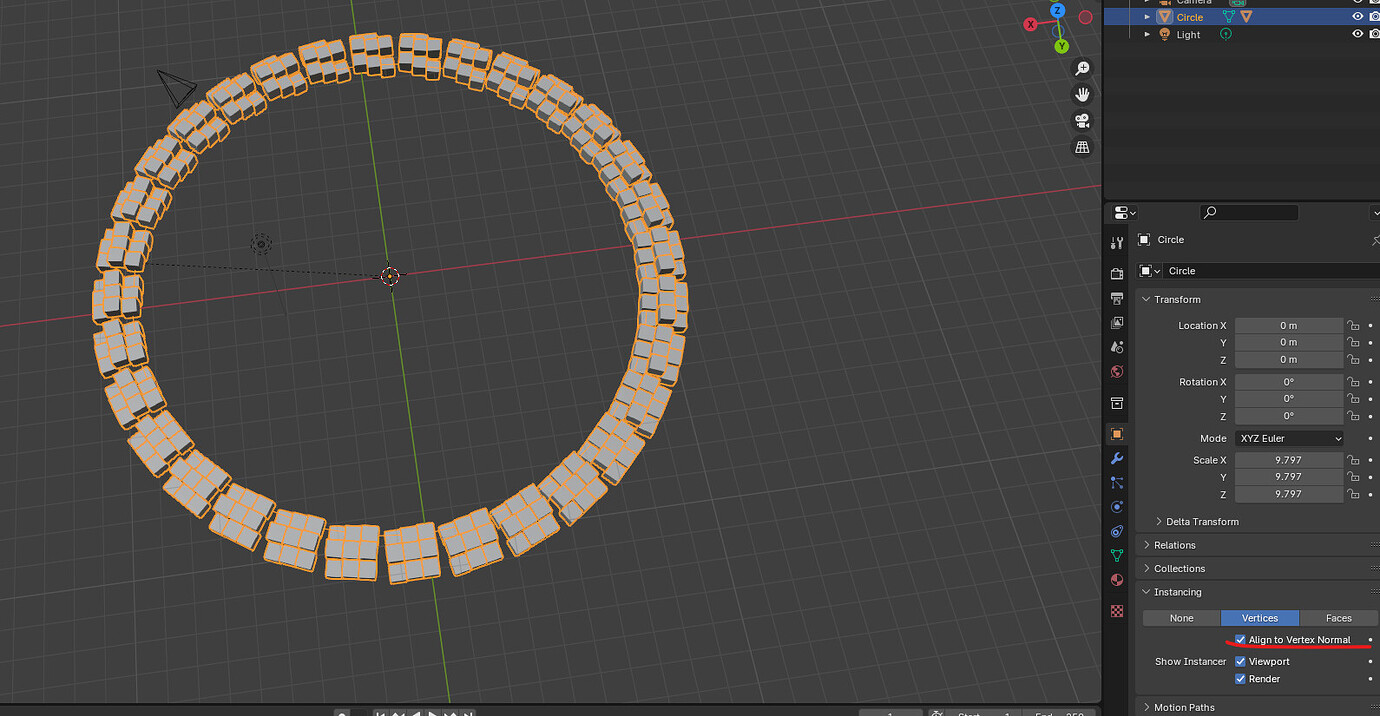1380x716 pixels.
Task: Click the Scale Z 9.797 field
Action: pos(1289,494)
